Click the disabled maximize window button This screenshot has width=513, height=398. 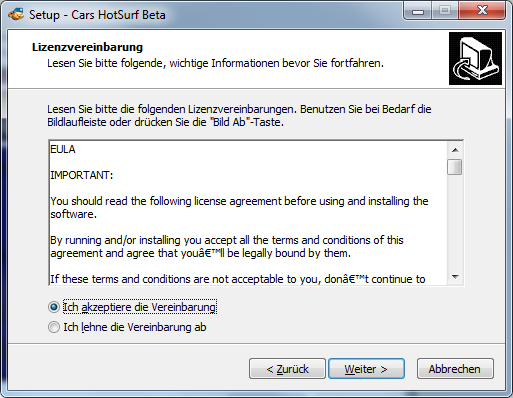[445, 11]
